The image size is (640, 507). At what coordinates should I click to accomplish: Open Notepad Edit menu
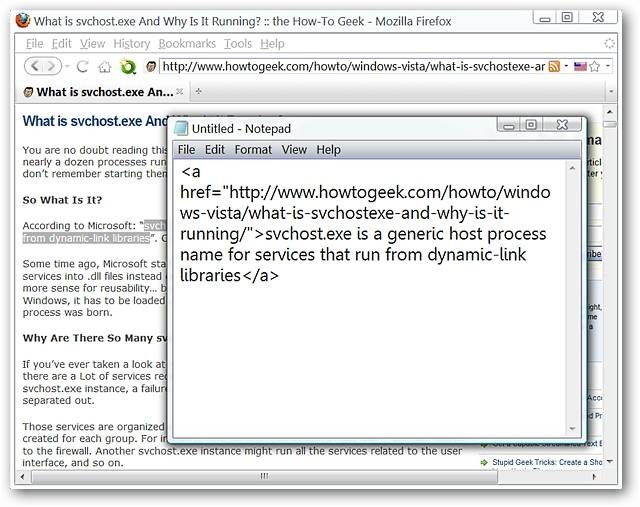215,149
